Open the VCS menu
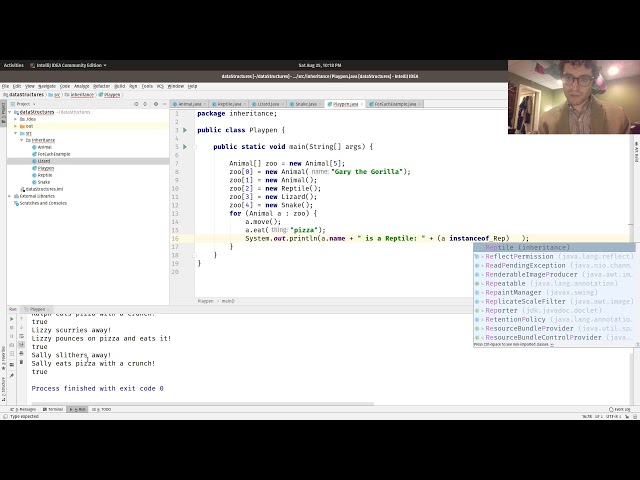 [x=160, y=87]
